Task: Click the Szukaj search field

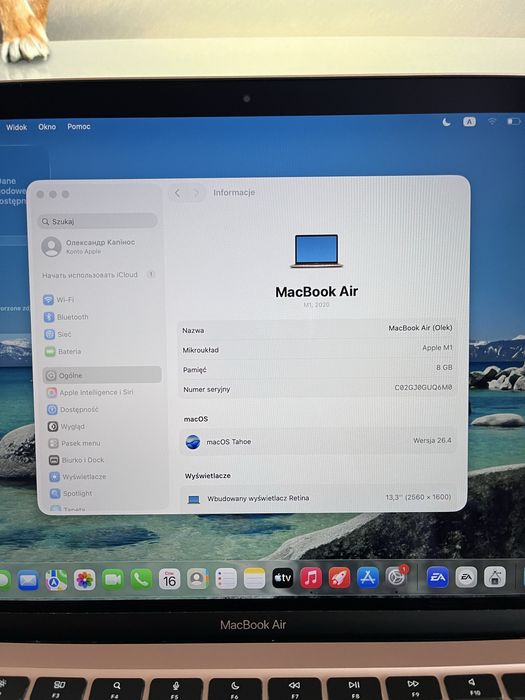Action: click(x=97, y=221)
